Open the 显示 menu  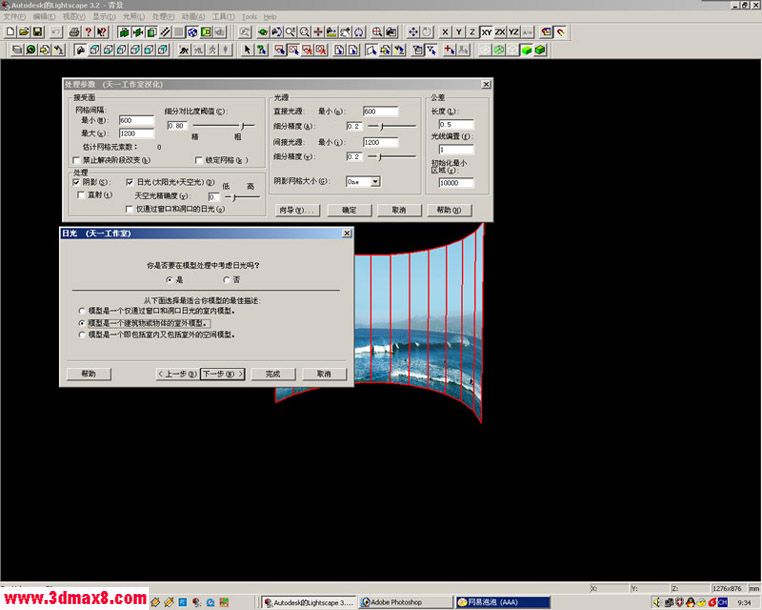(104, 17)
